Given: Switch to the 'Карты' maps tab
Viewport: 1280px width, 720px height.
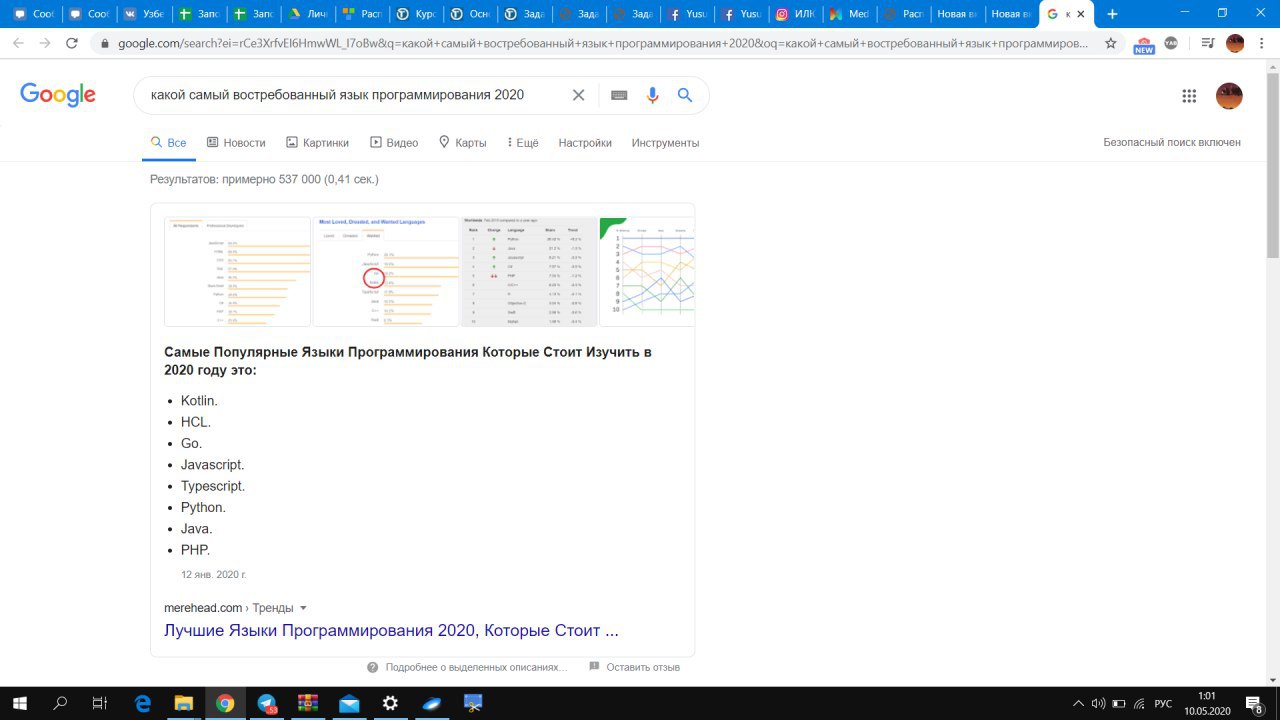Looking at the screenshot, I should [462, 143].
